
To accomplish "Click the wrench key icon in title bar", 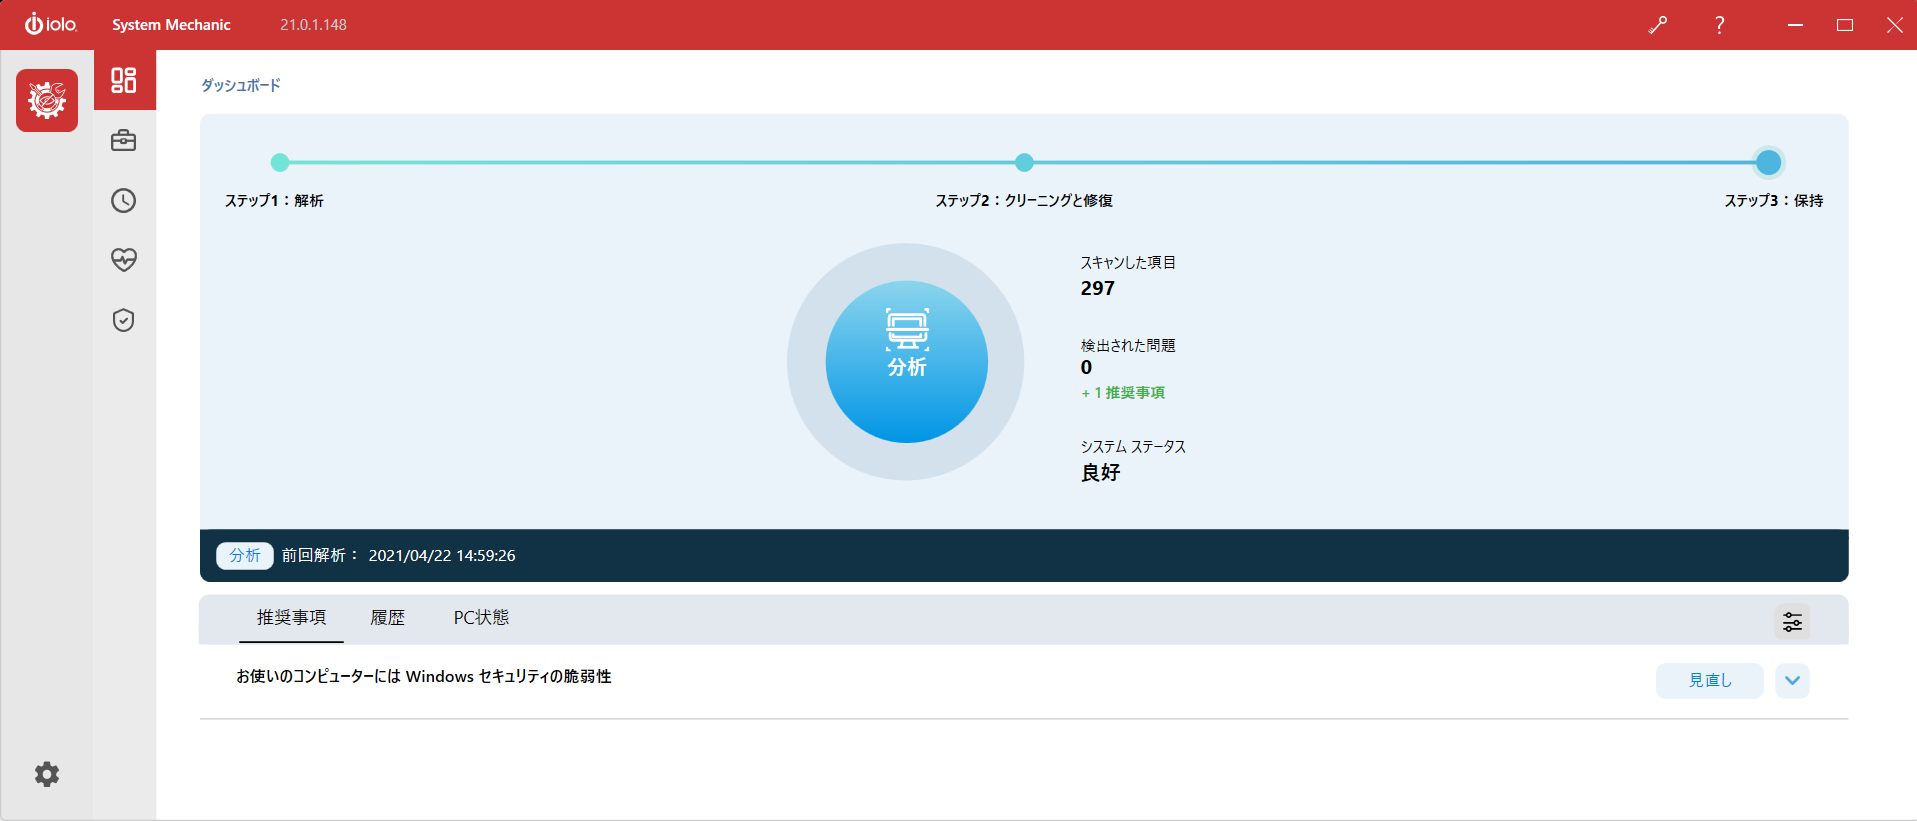I will click(x=1658, y=25).
